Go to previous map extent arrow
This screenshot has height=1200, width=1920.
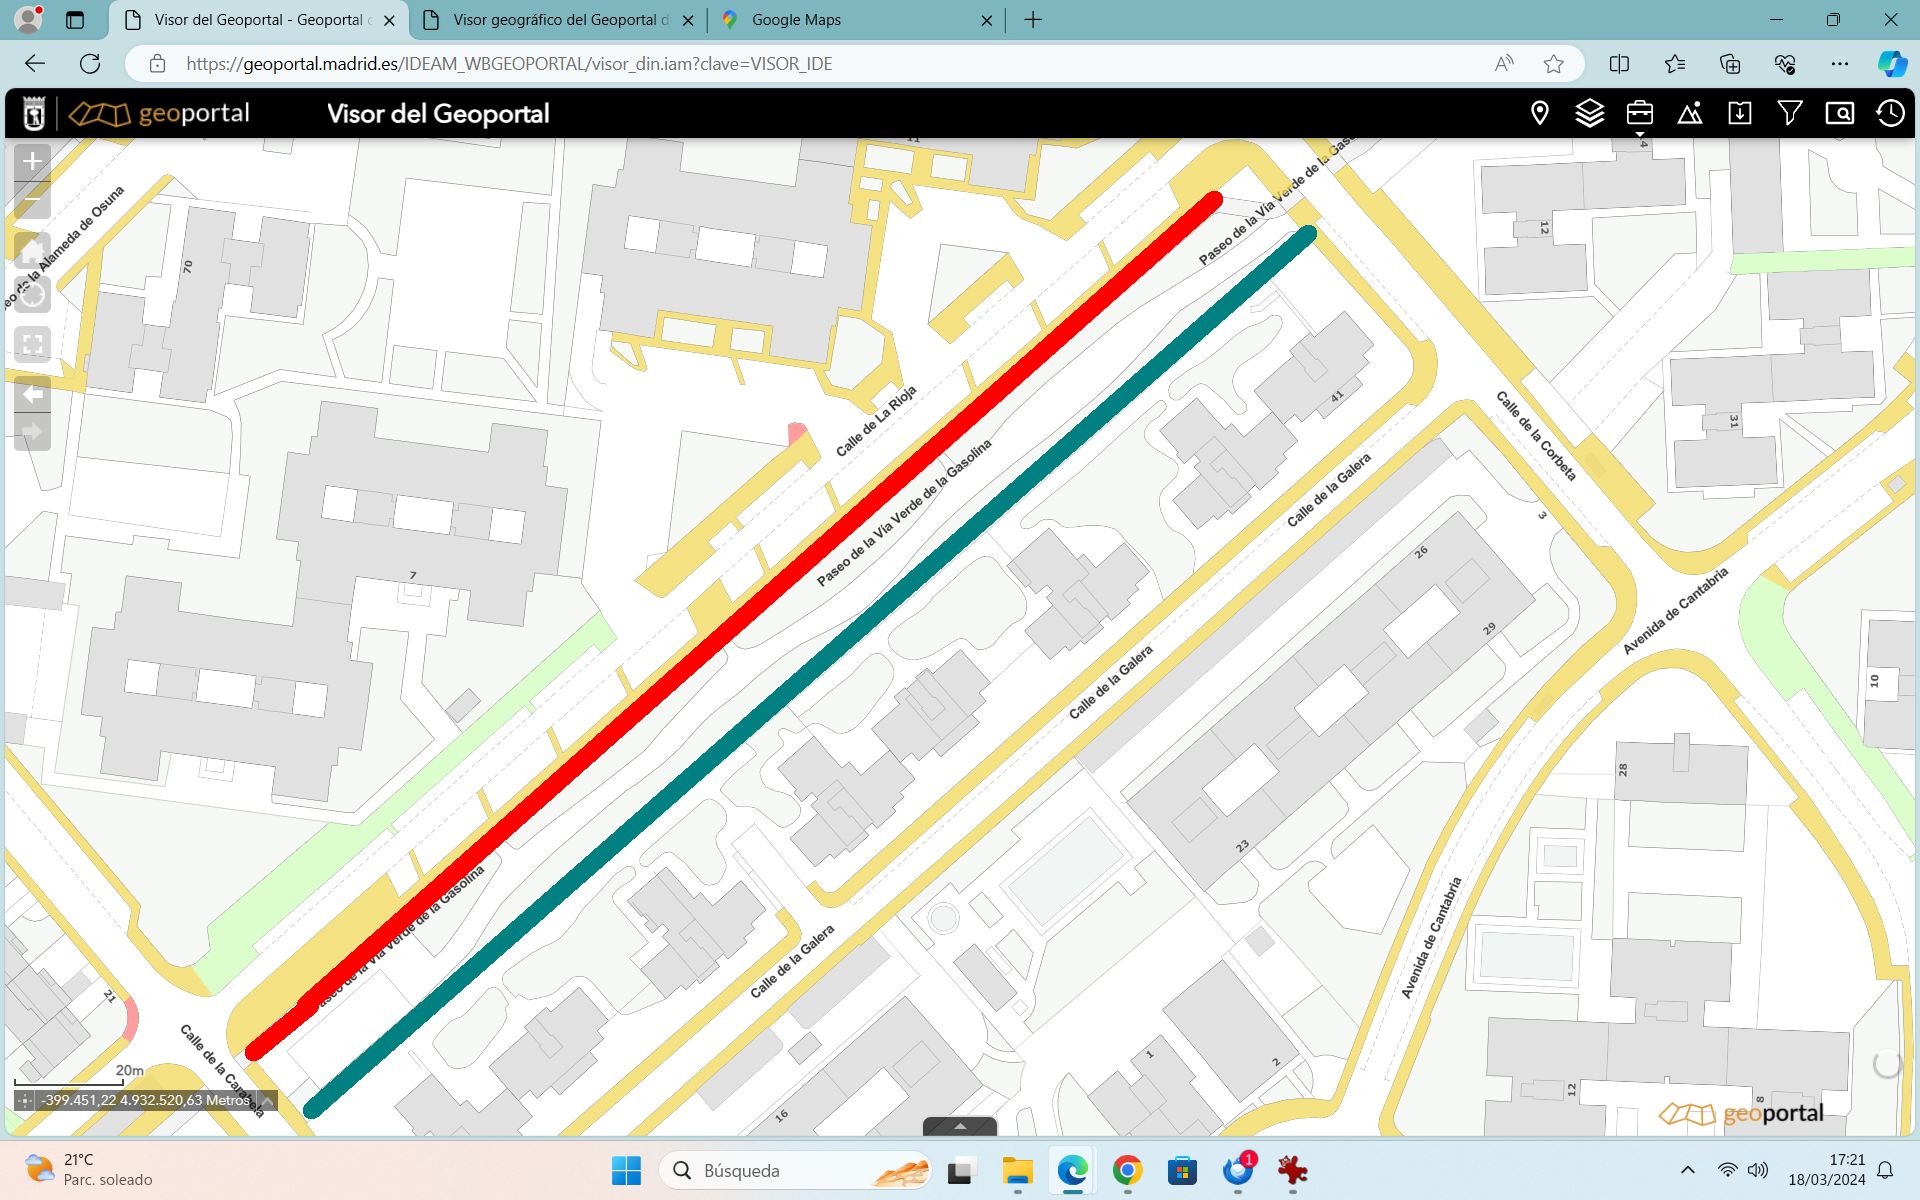tap(32, 394)
